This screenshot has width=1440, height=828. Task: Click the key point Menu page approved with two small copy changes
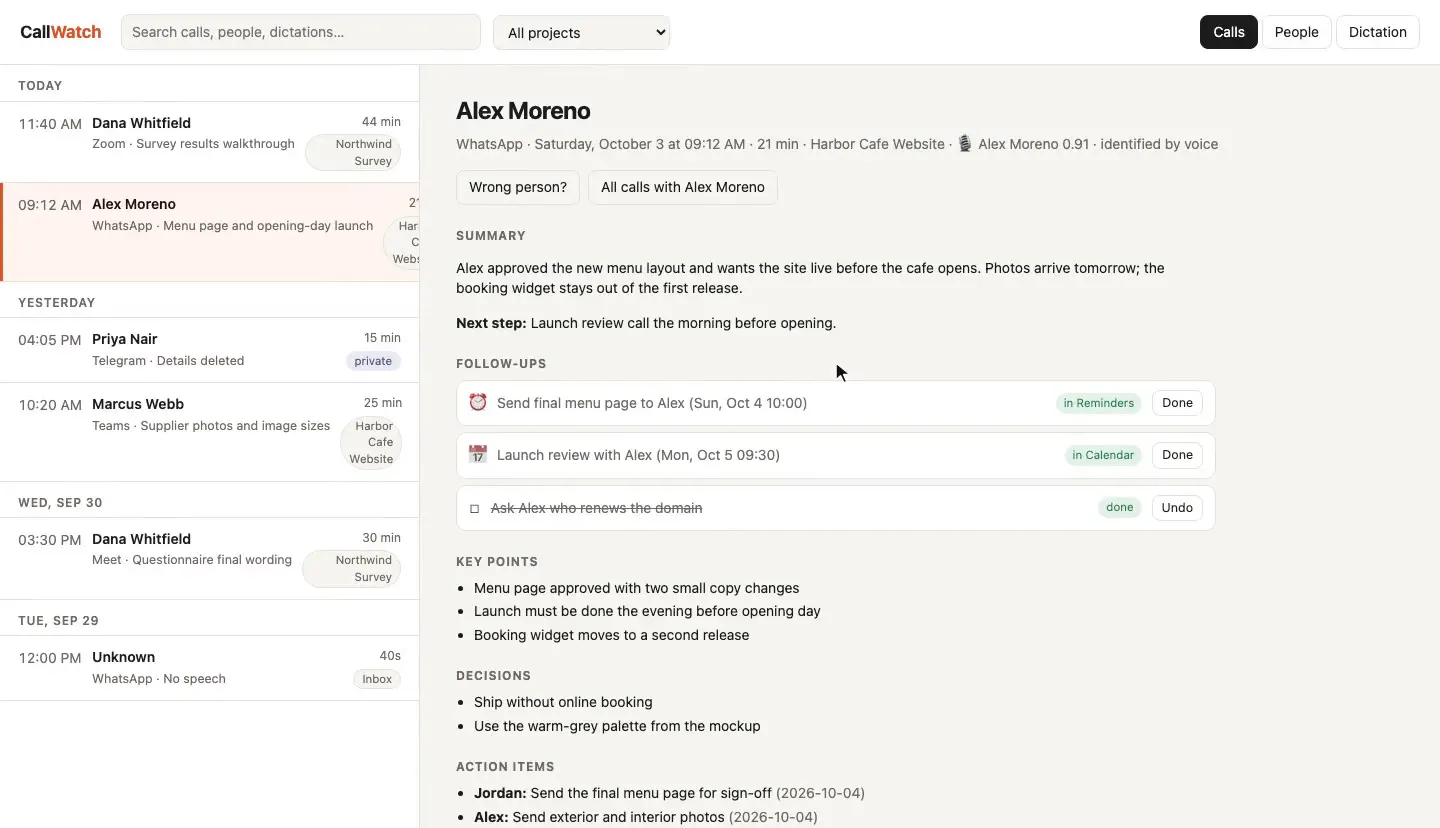pyautogui.click(x=636, y=588)
